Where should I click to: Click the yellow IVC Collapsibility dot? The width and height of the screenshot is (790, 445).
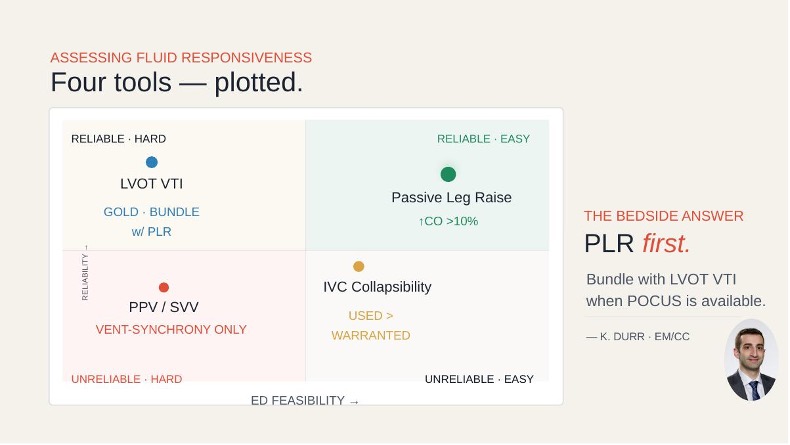click(x=358, y=266)
